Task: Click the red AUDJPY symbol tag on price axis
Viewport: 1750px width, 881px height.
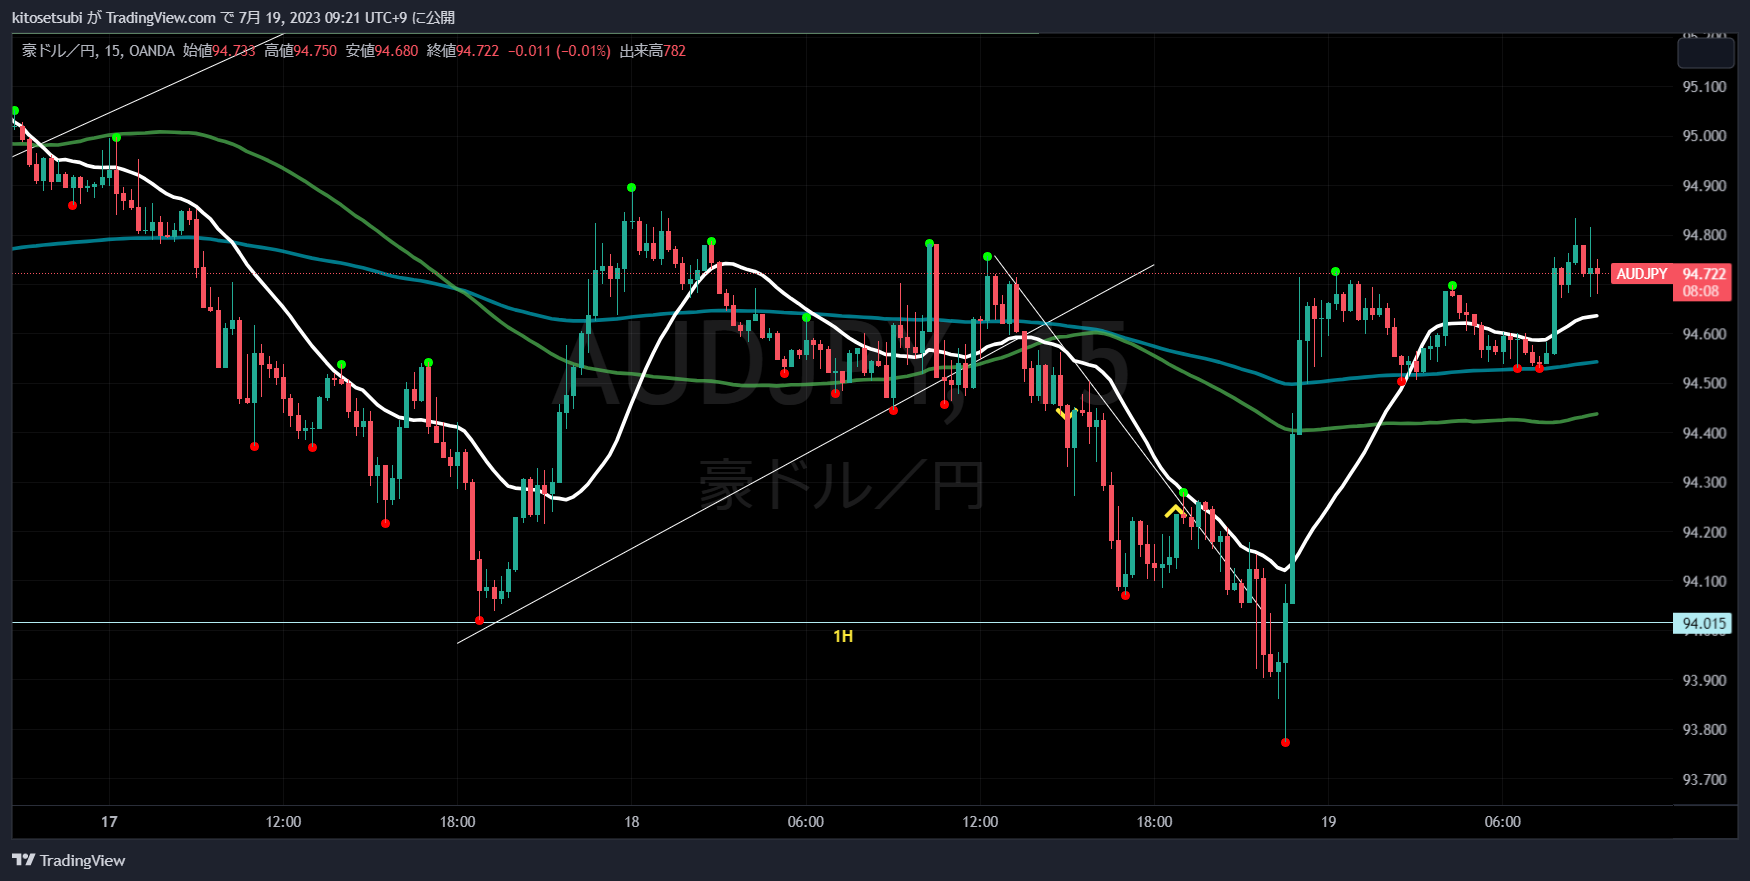Action: pyautogui.click(x=1641, y=274)
